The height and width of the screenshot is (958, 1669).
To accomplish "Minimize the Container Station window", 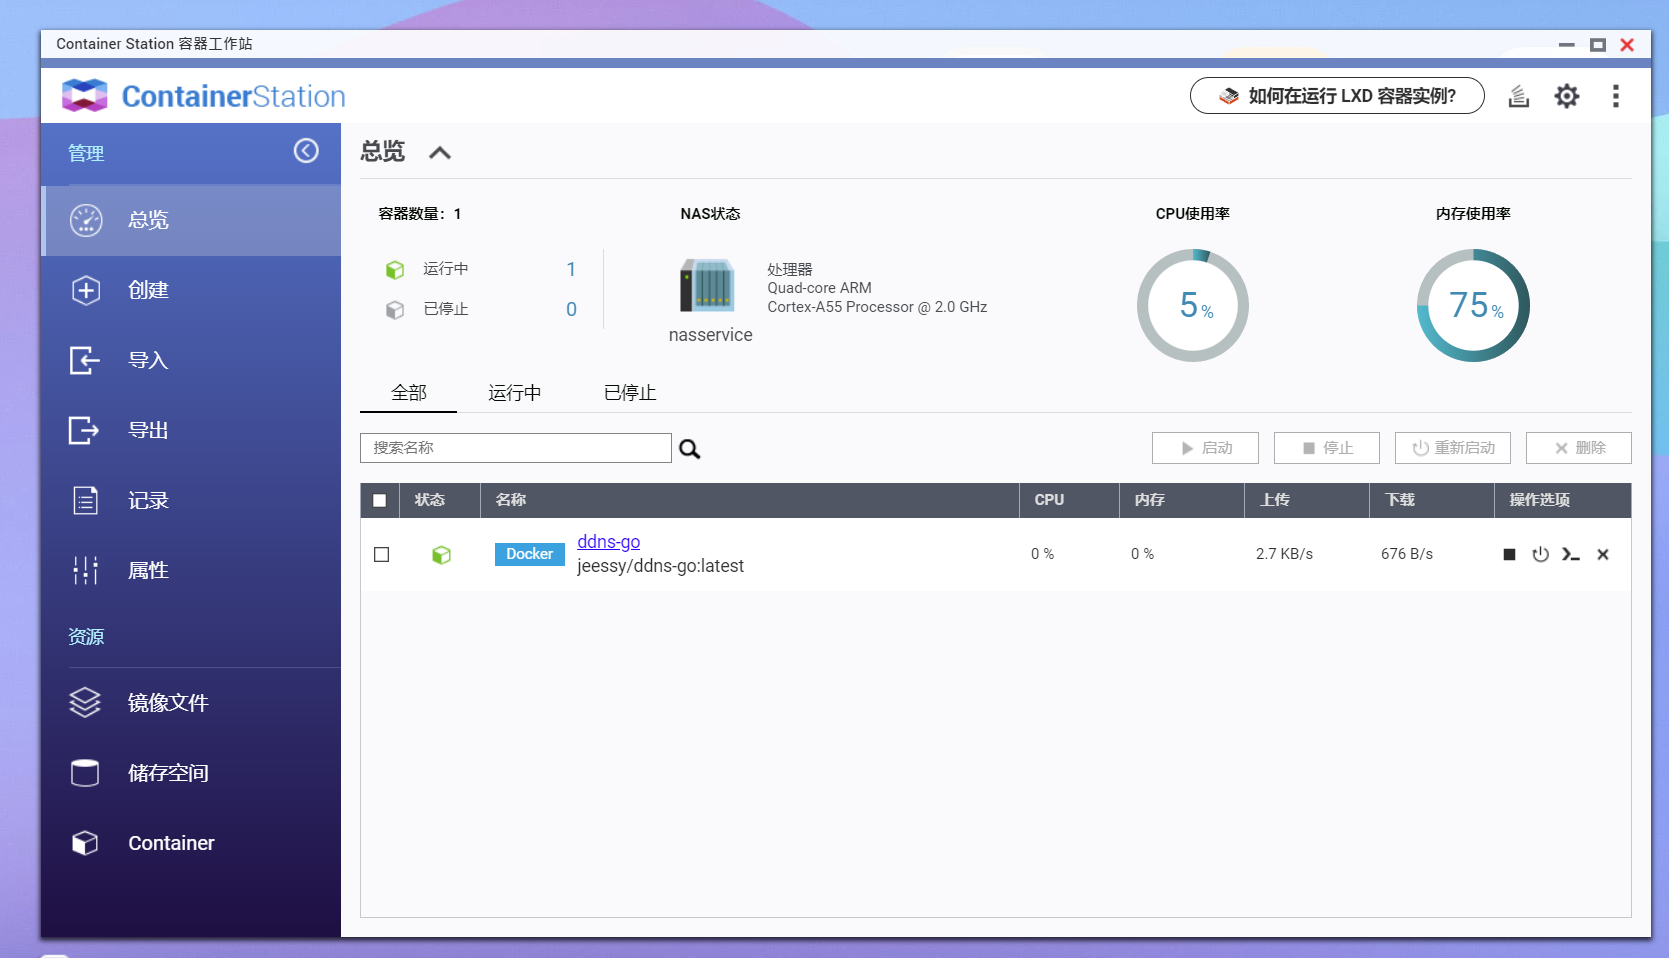I will [x=1567, y=45].
